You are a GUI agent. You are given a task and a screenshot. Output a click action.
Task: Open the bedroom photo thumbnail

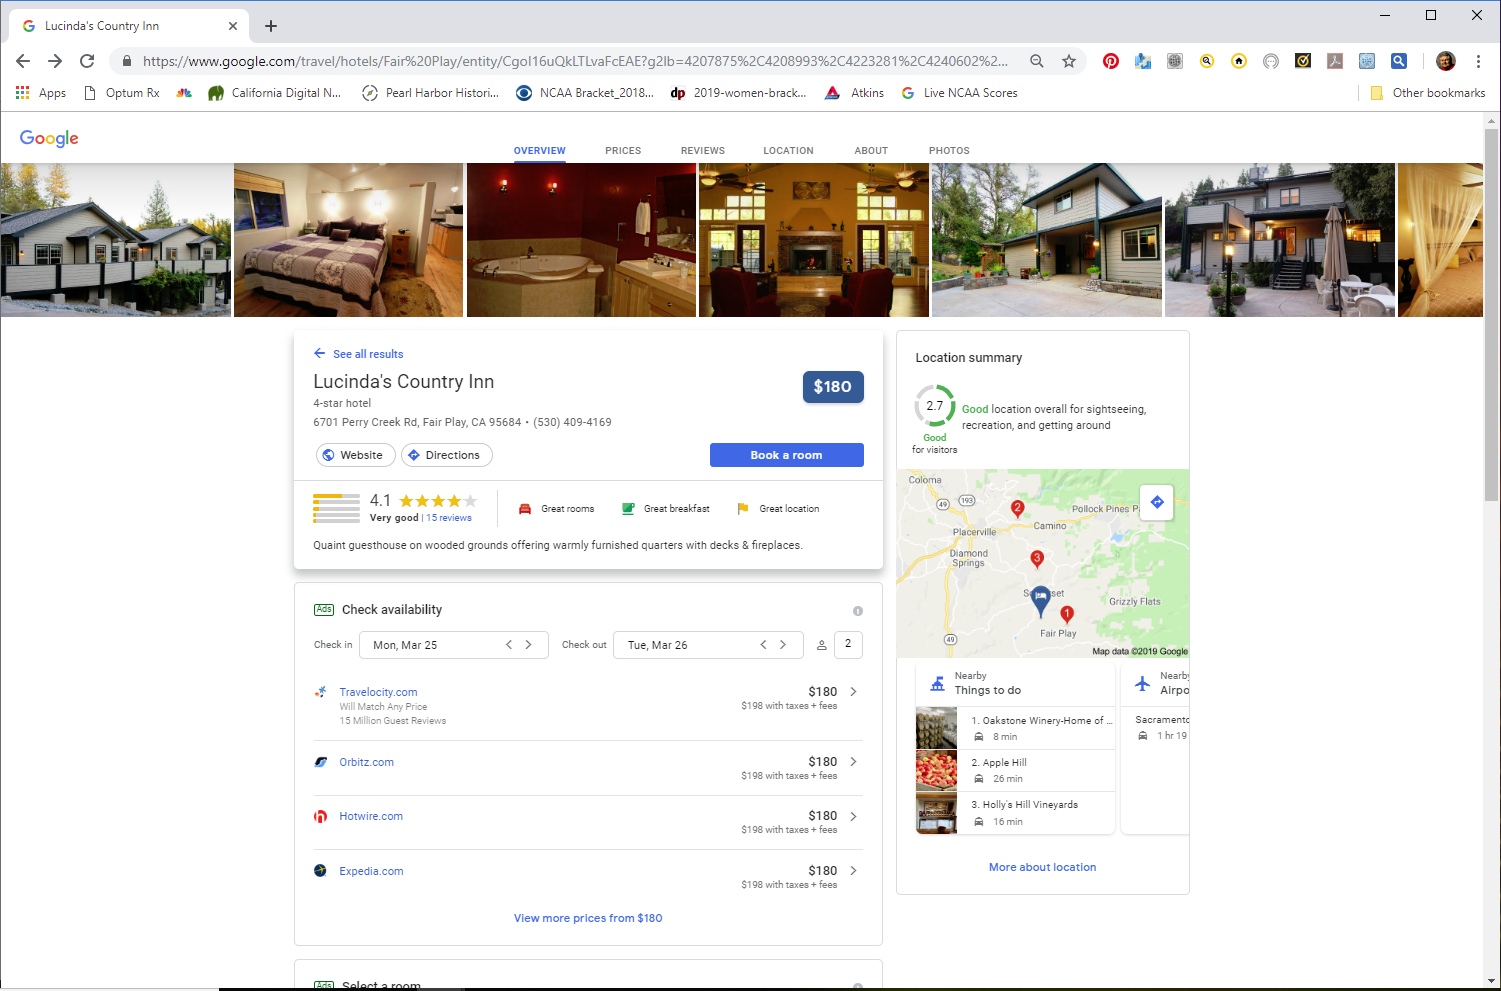348,240
